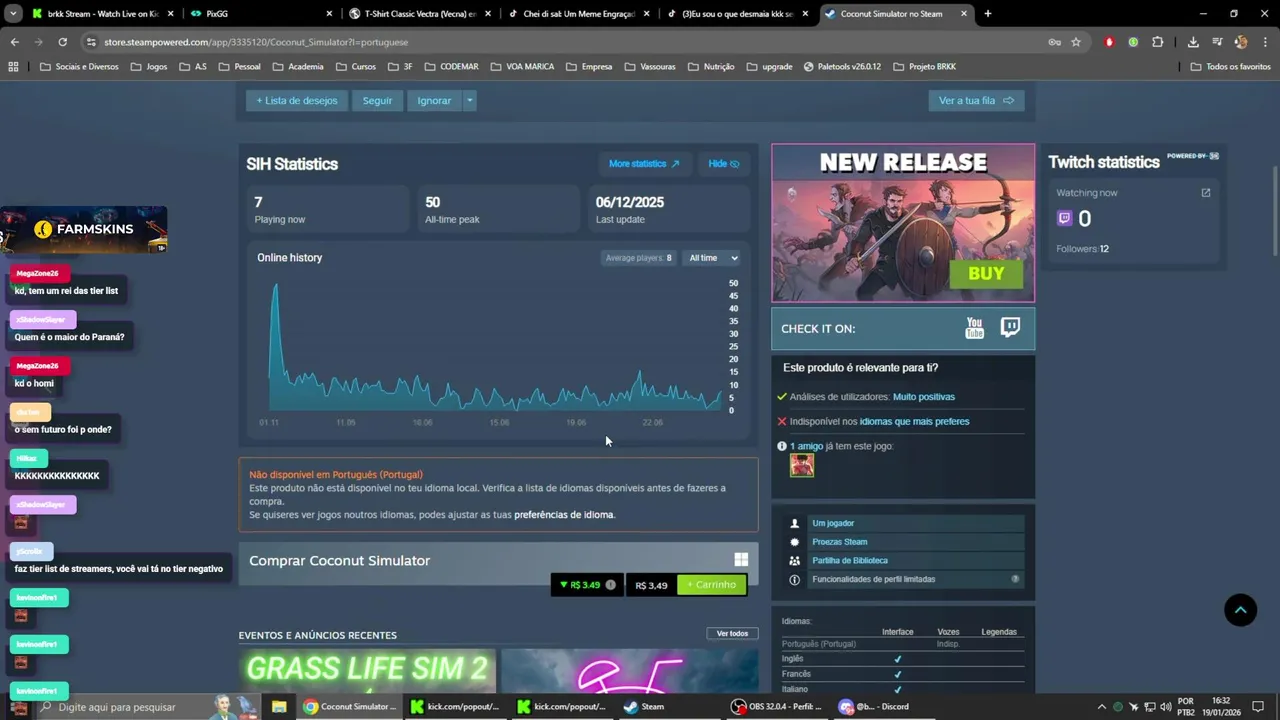Open the Sociais e Diversos bookmark folder
This screenshot has height=720, width=1280.
point(78,67)
